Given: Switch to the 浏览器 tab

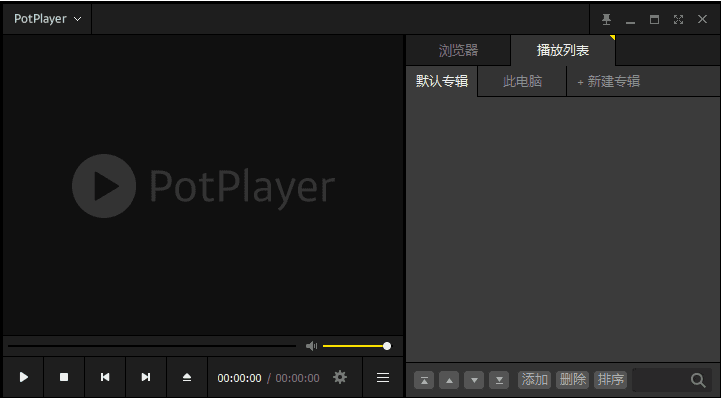Looking at the screenshot, I should coord(458,50).
